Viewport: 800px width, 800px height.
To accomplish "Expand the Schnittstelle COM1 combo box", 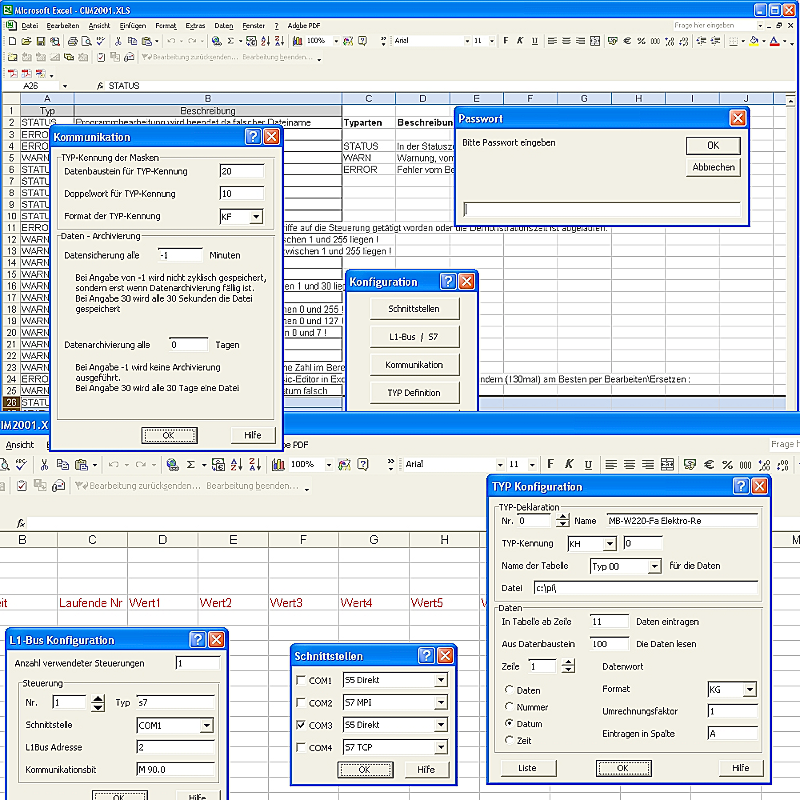I will coord(207,726).
